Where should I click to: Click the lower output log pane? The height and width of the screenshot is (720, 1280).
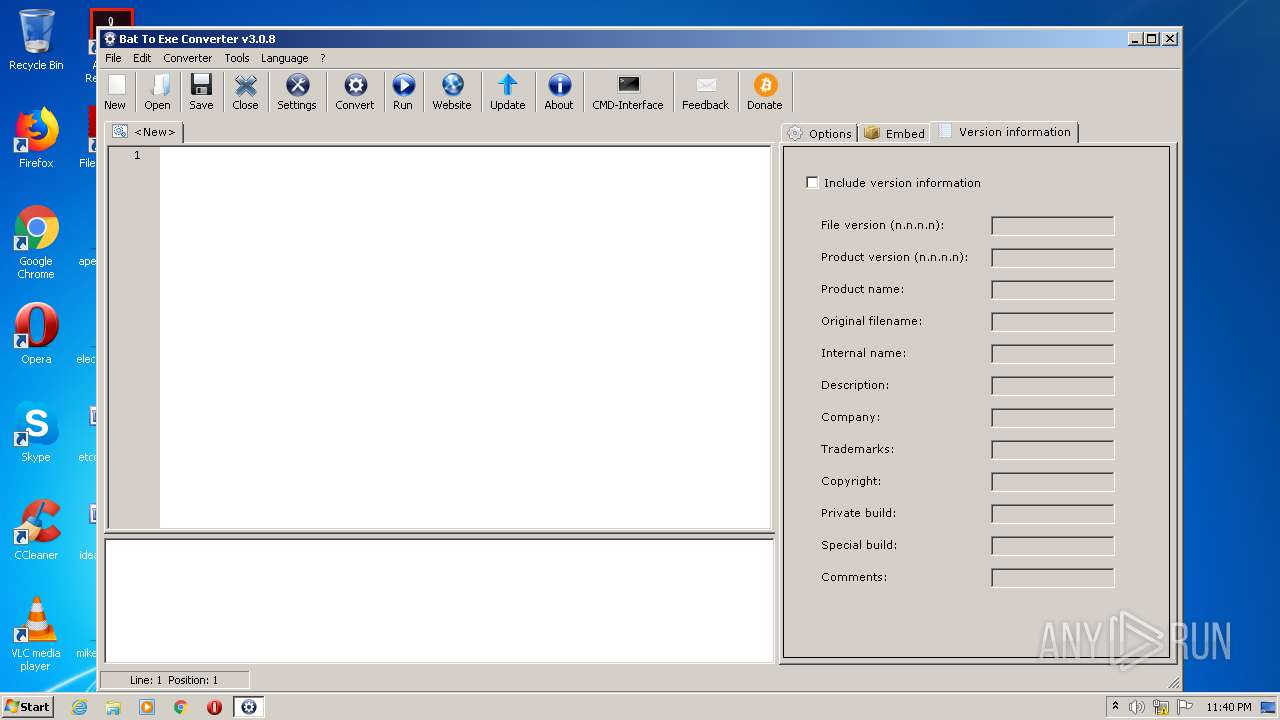tap(439, 601)
